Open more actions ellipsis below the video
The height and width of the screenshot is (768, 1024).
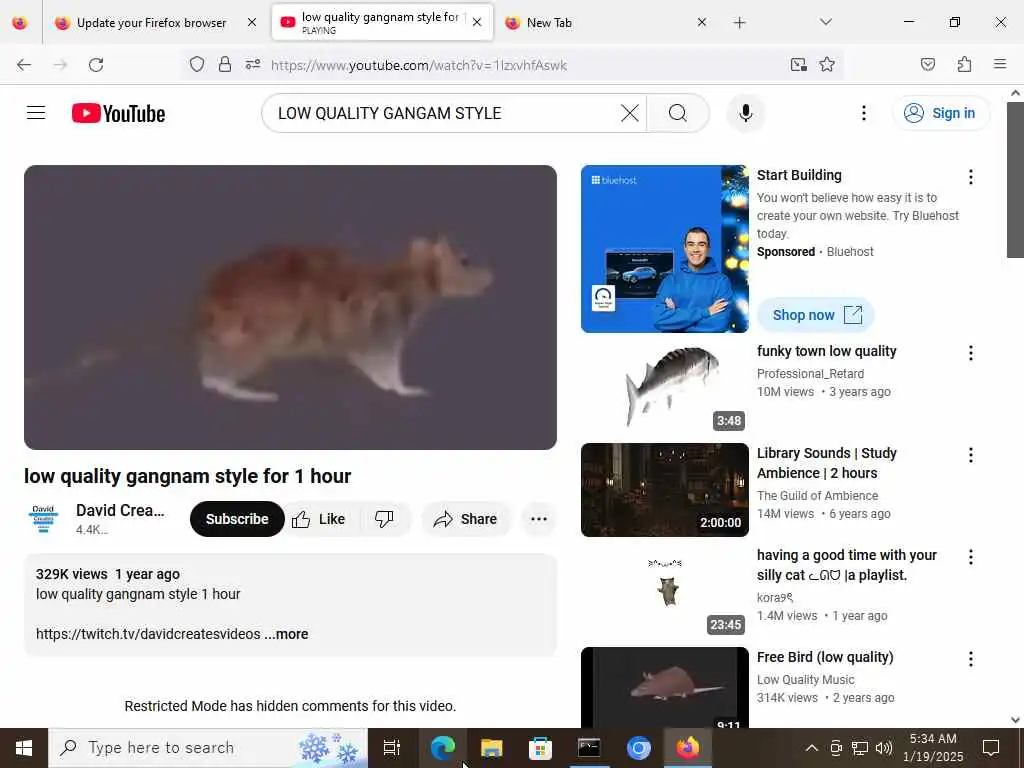pos(539,519)
